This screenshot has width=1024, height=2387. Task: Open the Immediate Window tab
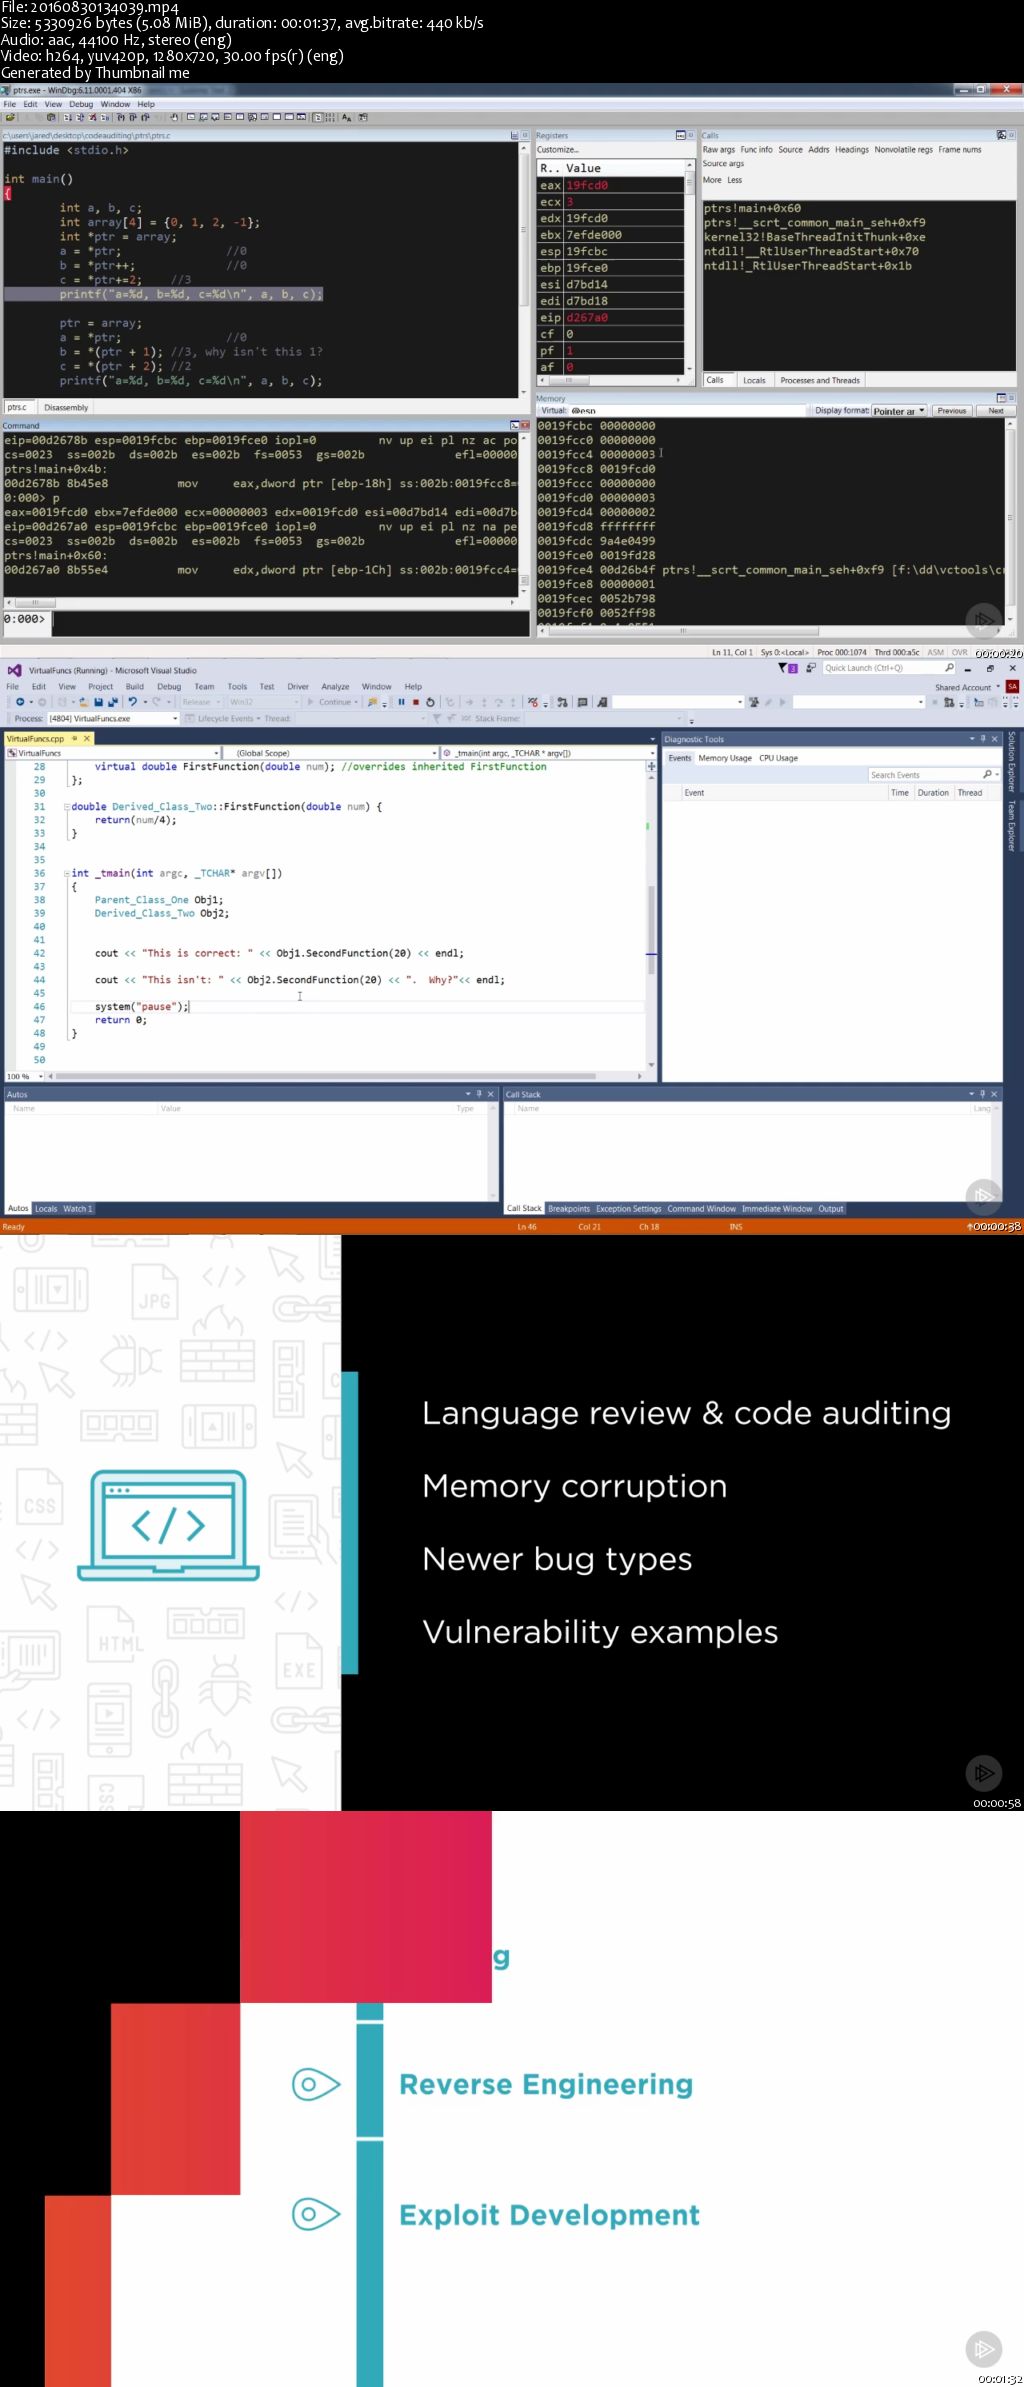pyautogui.click(x=777, y=1209)
